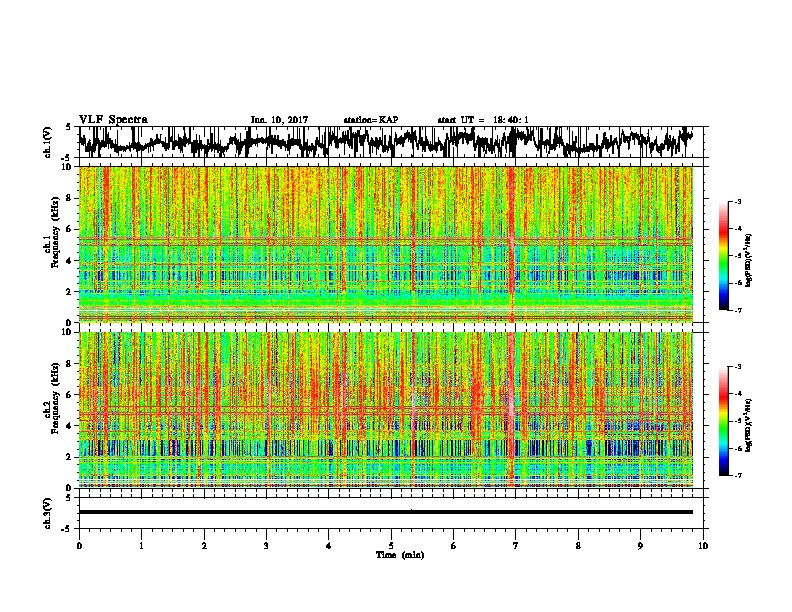Click the ch.1 waveform "5" volt tick label
The image size is (792, 612).
69,127
